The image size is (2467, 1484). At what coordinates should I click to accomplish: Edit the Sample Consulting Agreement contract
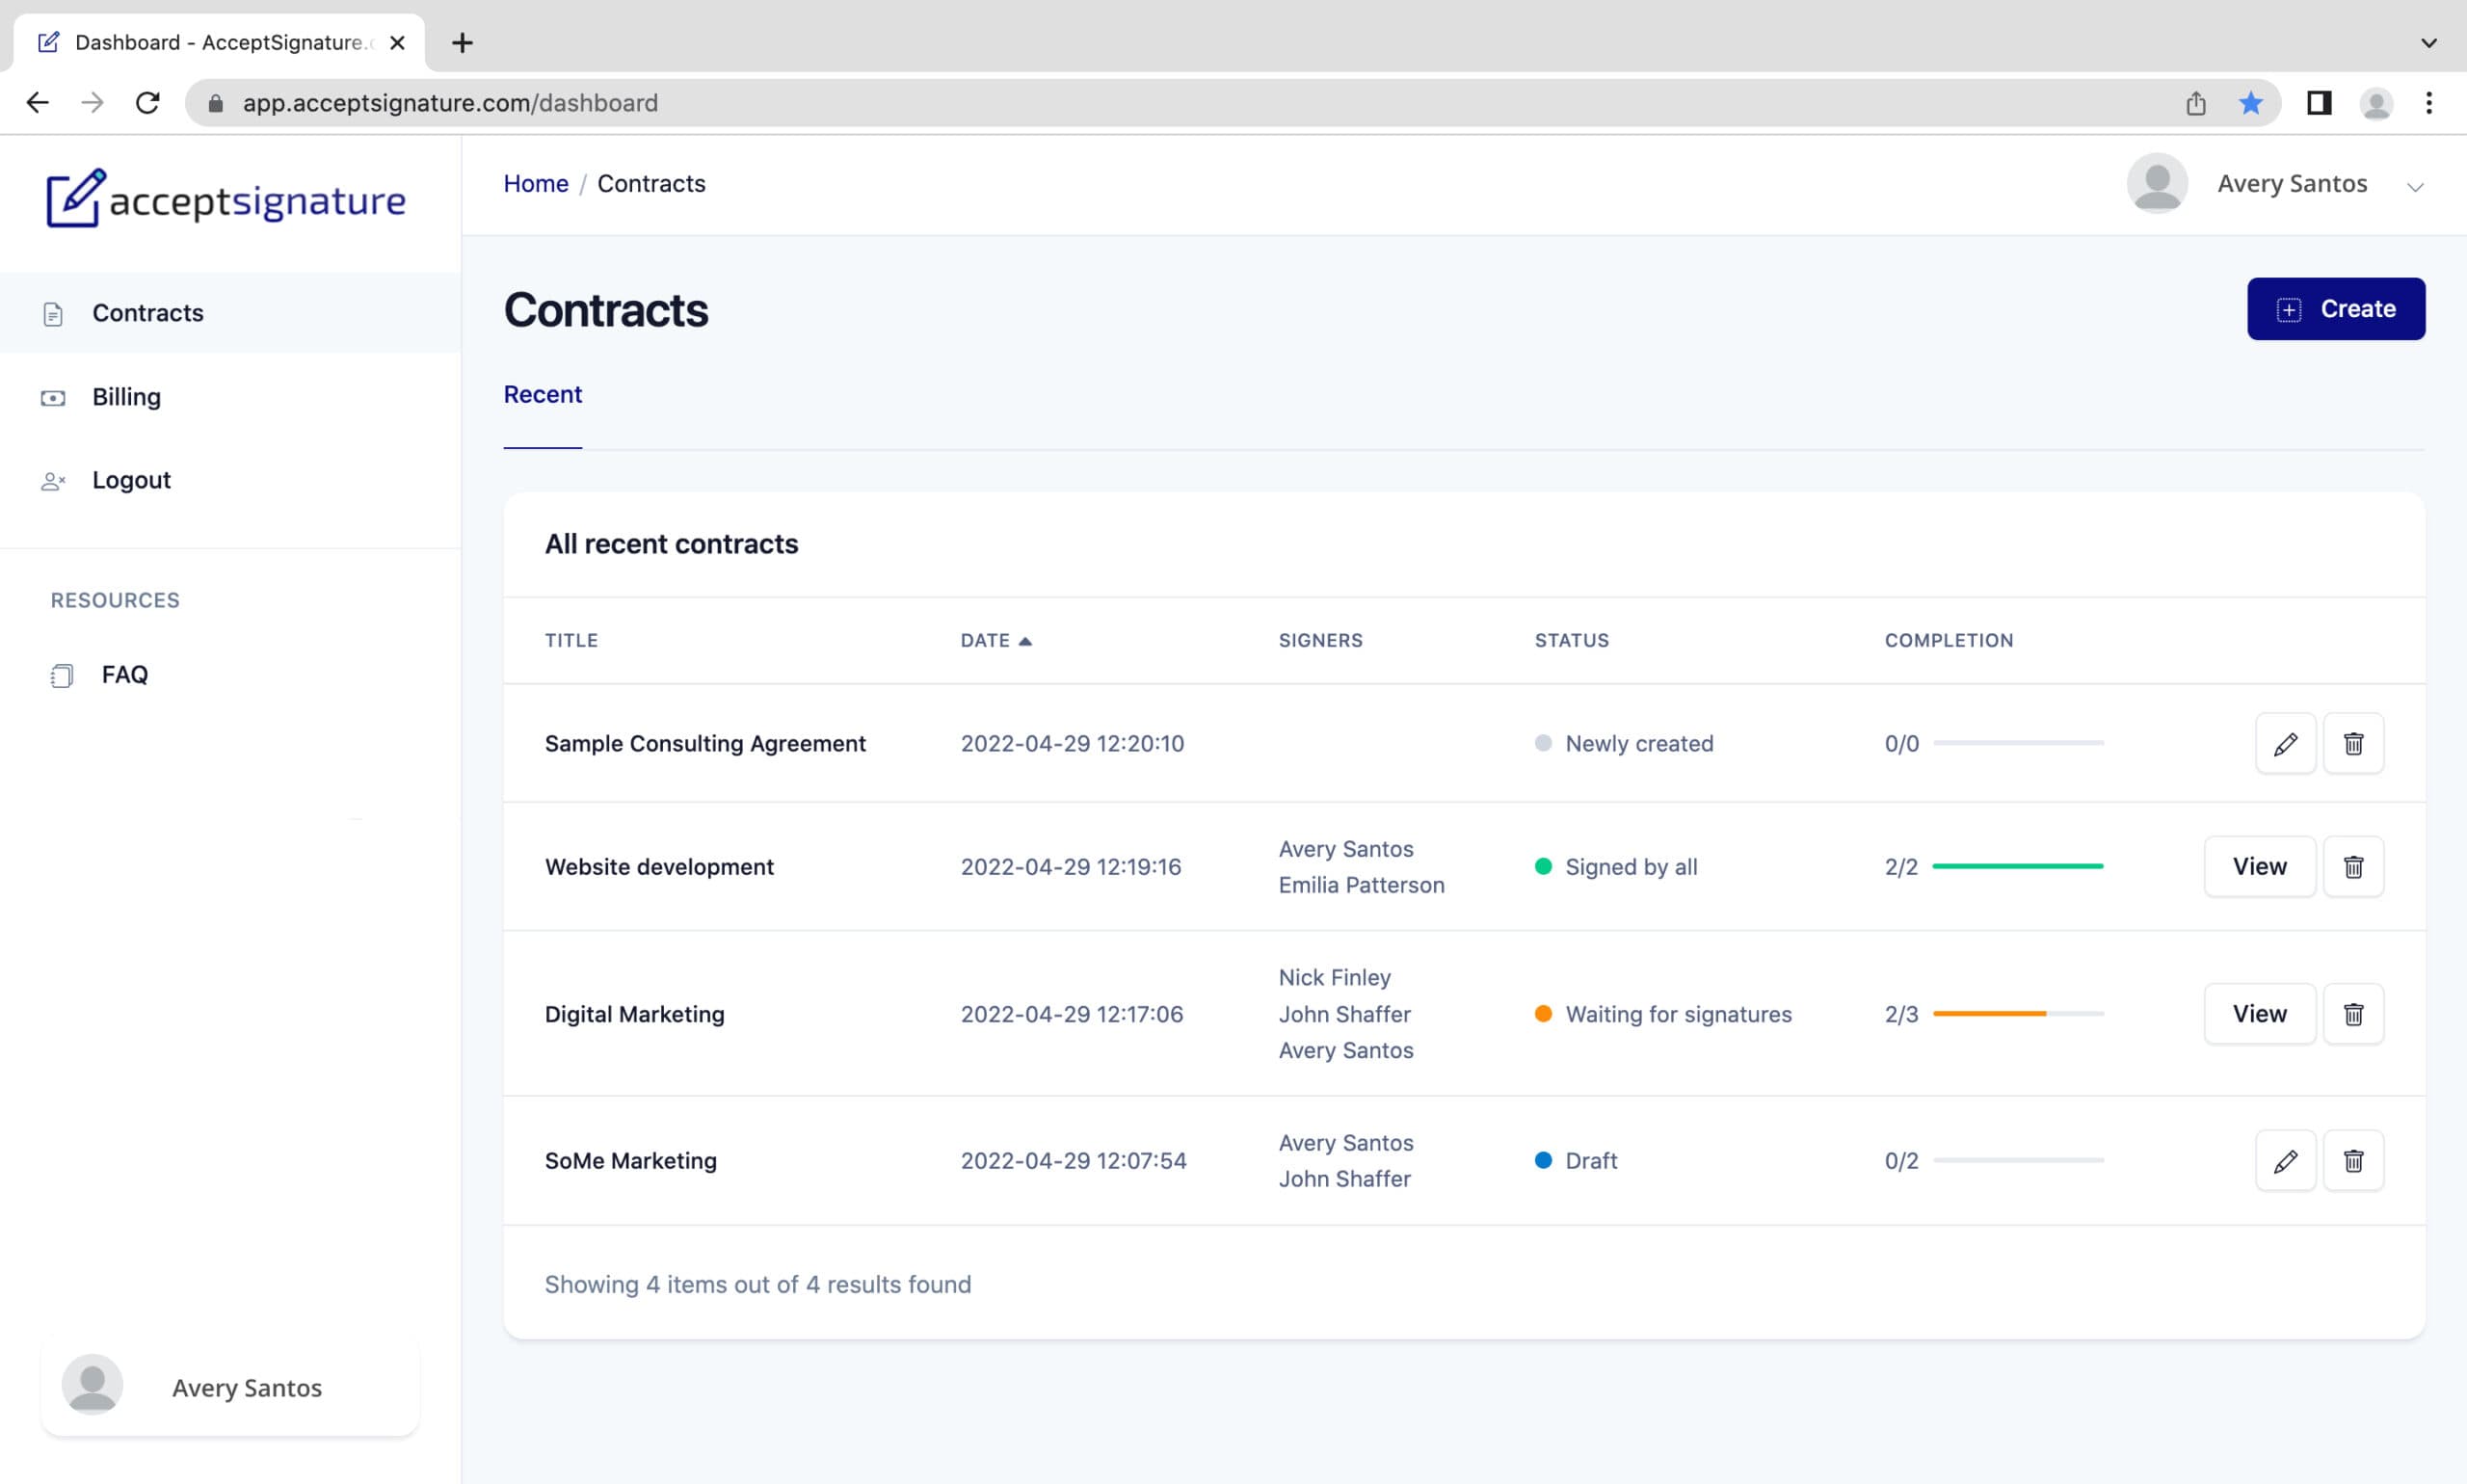[x=2285, y=743]
